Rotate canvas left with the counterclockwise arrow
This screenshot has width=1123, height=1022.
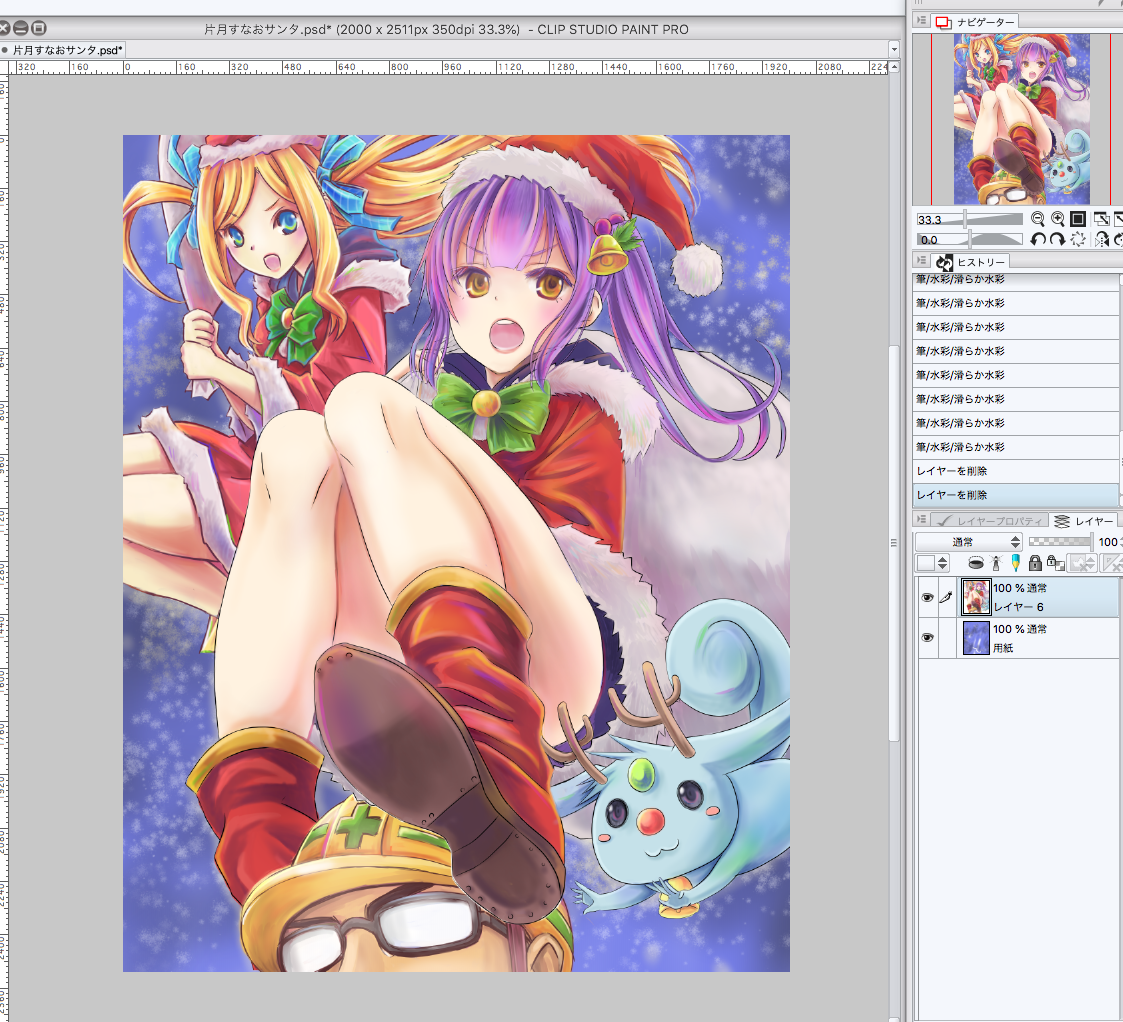point(1037,239)
